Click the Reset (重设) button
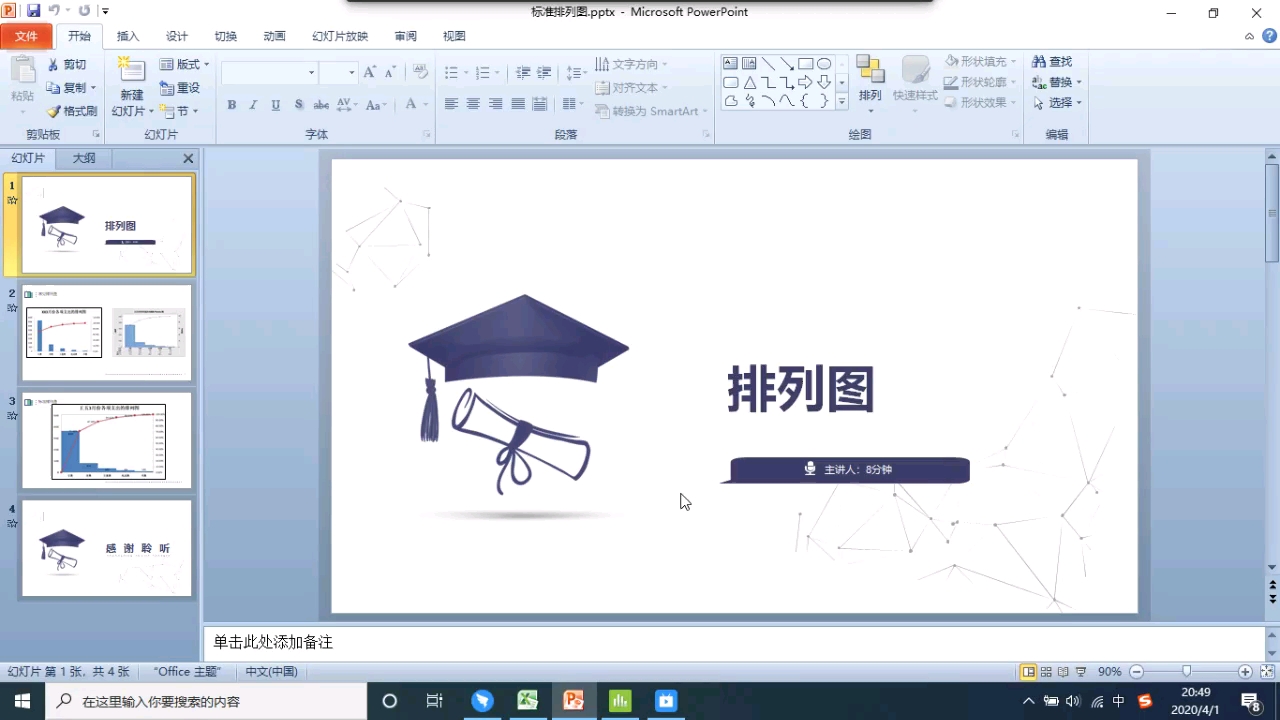1280x720 pixels. tap(181, 87)
